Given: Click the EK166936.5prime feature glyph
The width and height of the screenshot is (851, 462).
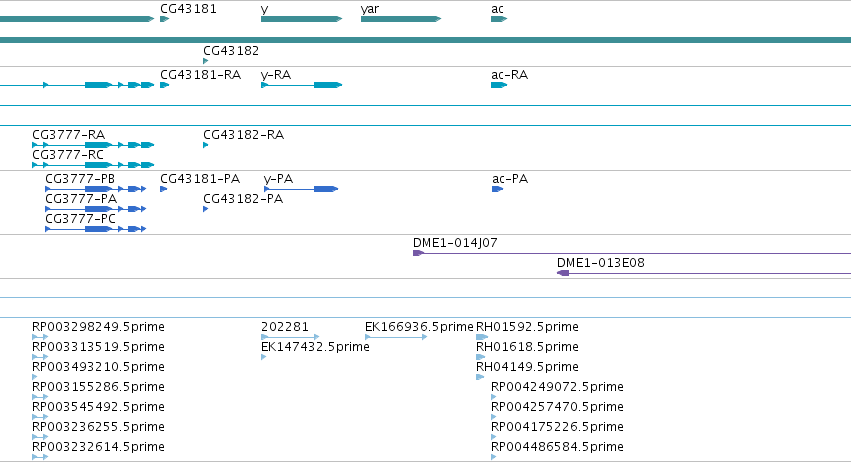Looking at the screenshot, I should tap(396, 337).
